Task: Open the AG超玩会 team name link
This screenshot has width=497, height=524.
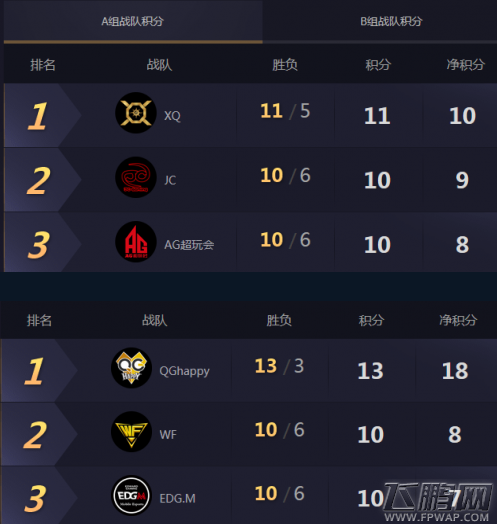Action: [189, 245]
